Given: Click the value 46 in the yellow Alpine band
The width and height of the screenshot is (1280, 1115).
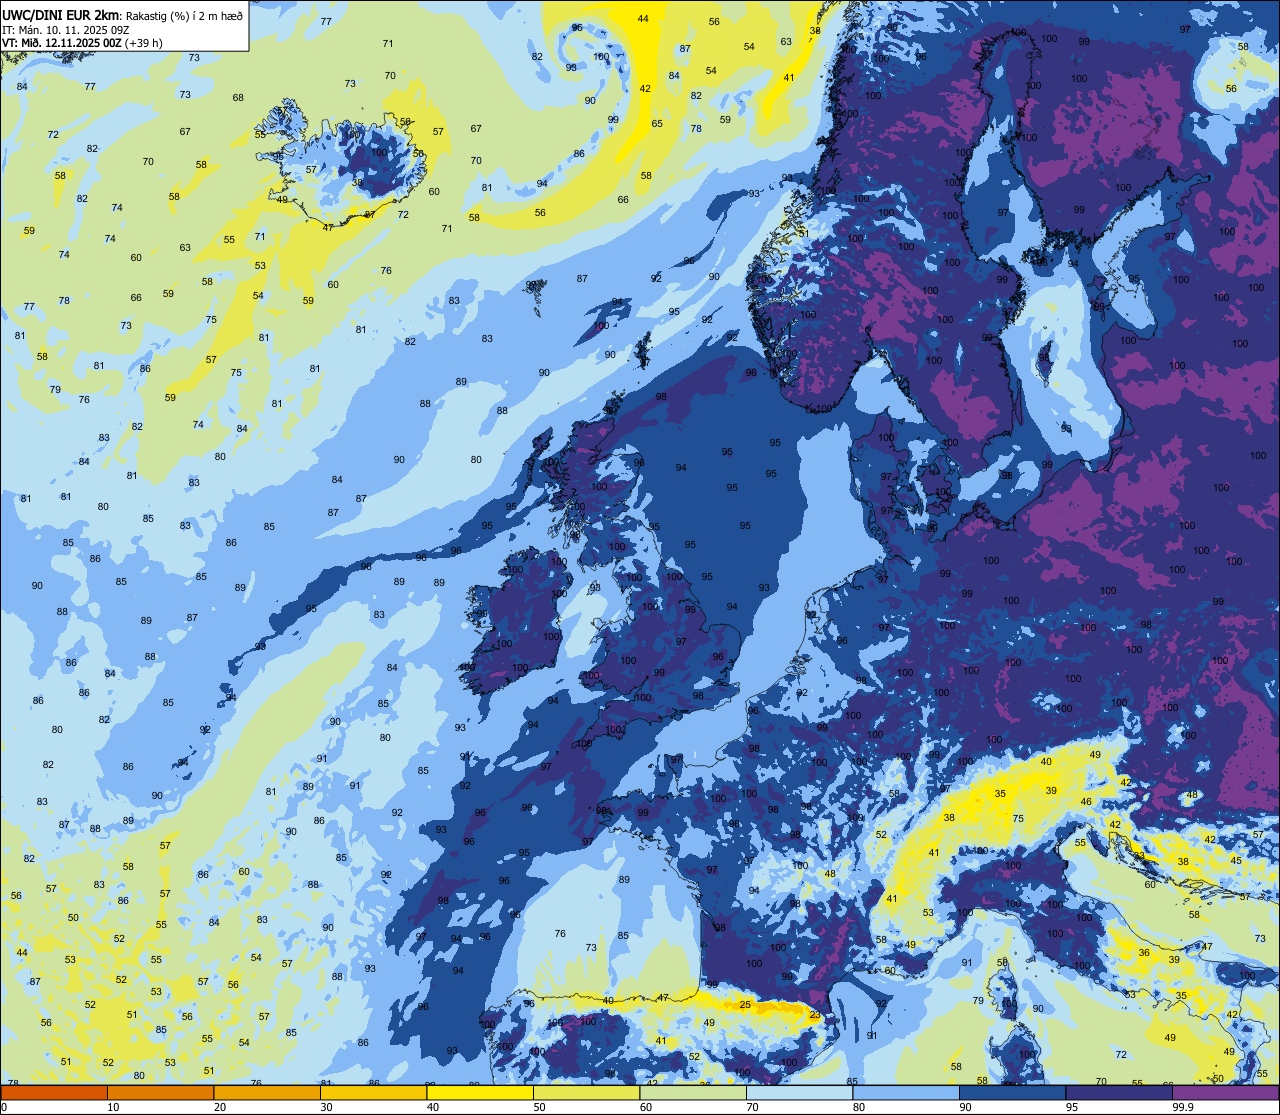Looking at the screenshot, I should coord(1086,802).
